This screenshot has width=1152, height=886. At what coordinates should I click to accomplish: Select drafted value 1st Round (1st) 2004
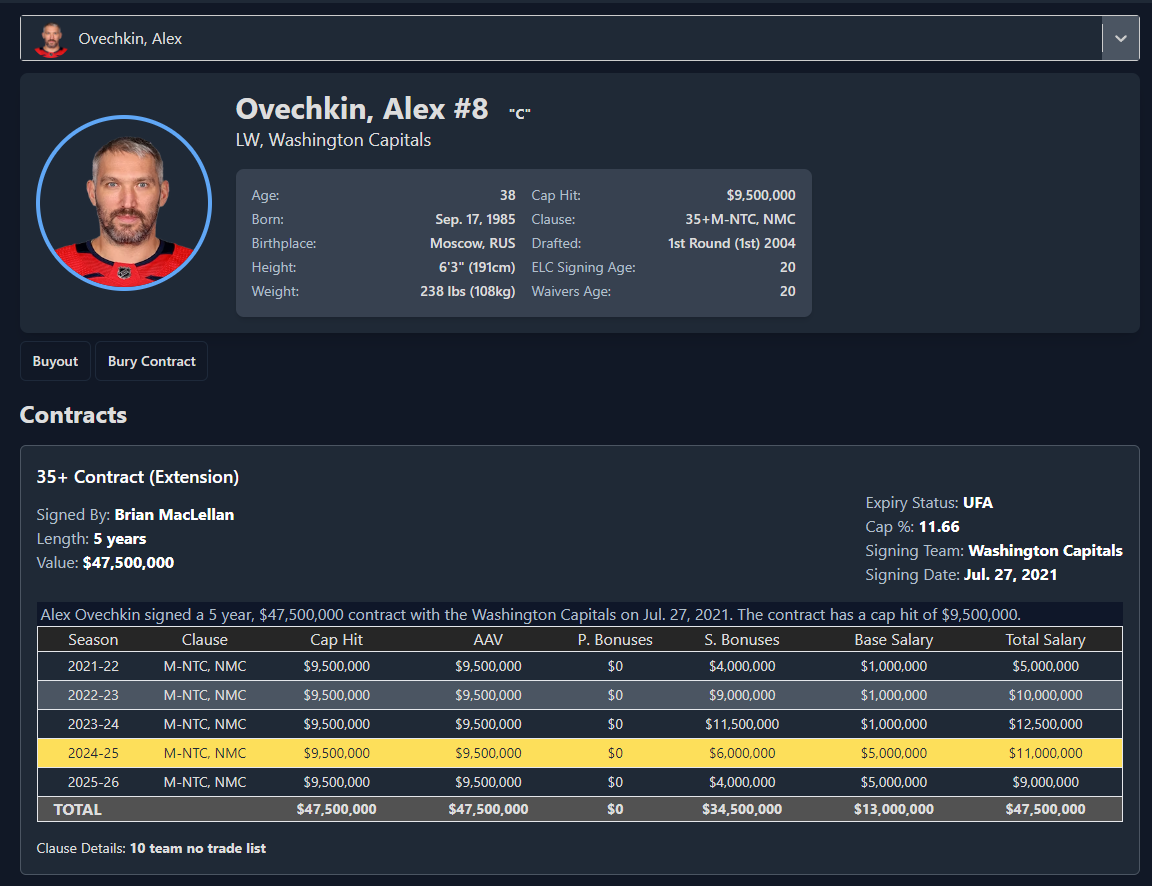731,243
